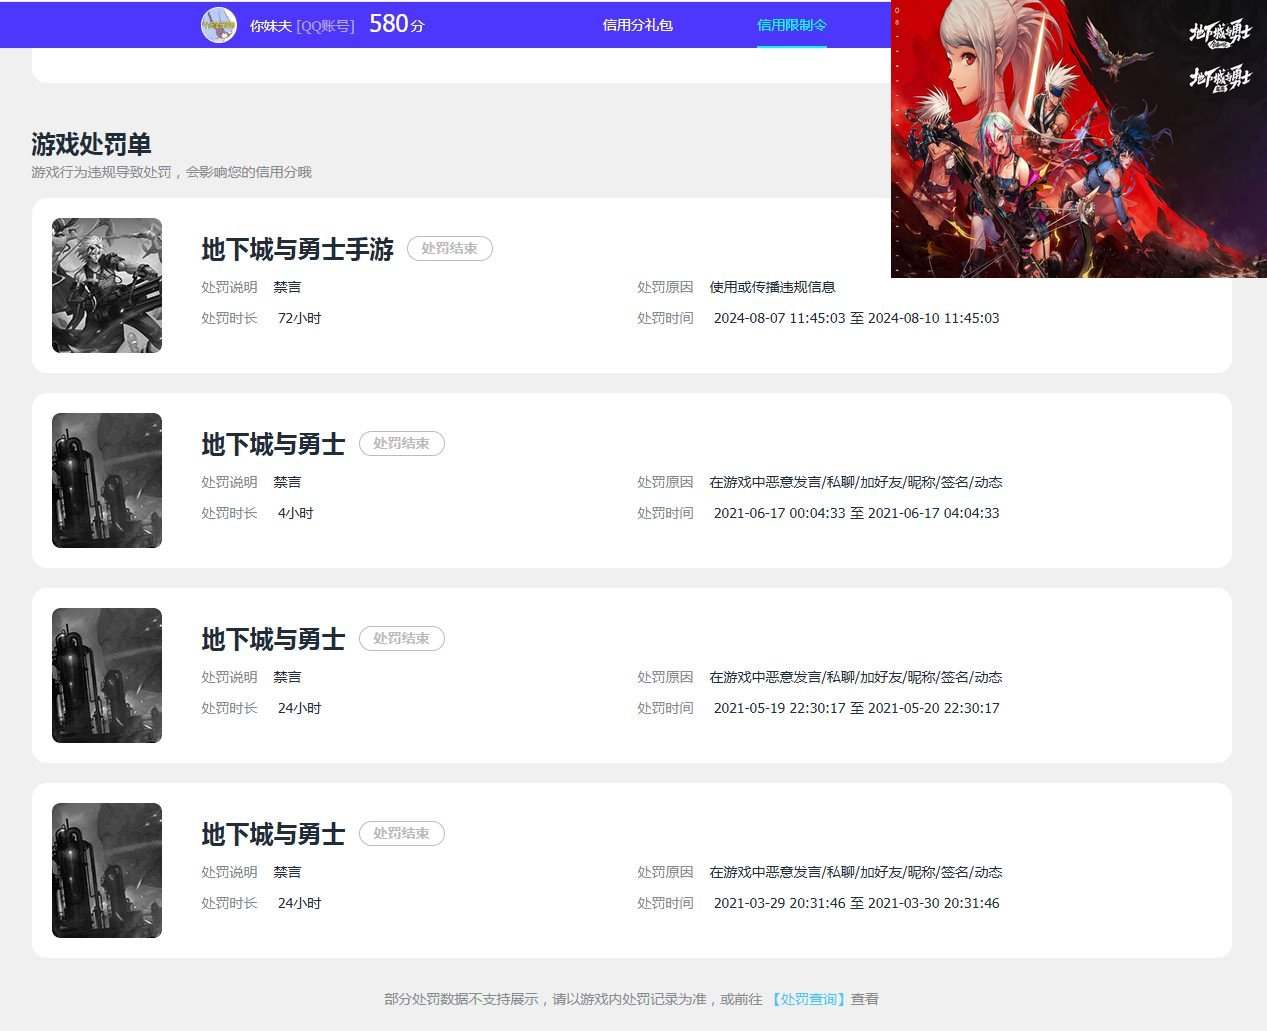Image resolution: width=1267 pixels, height=1031 pixels.
Task: Click the 游戏处罚单 section heading
Action: pos(91,144)
